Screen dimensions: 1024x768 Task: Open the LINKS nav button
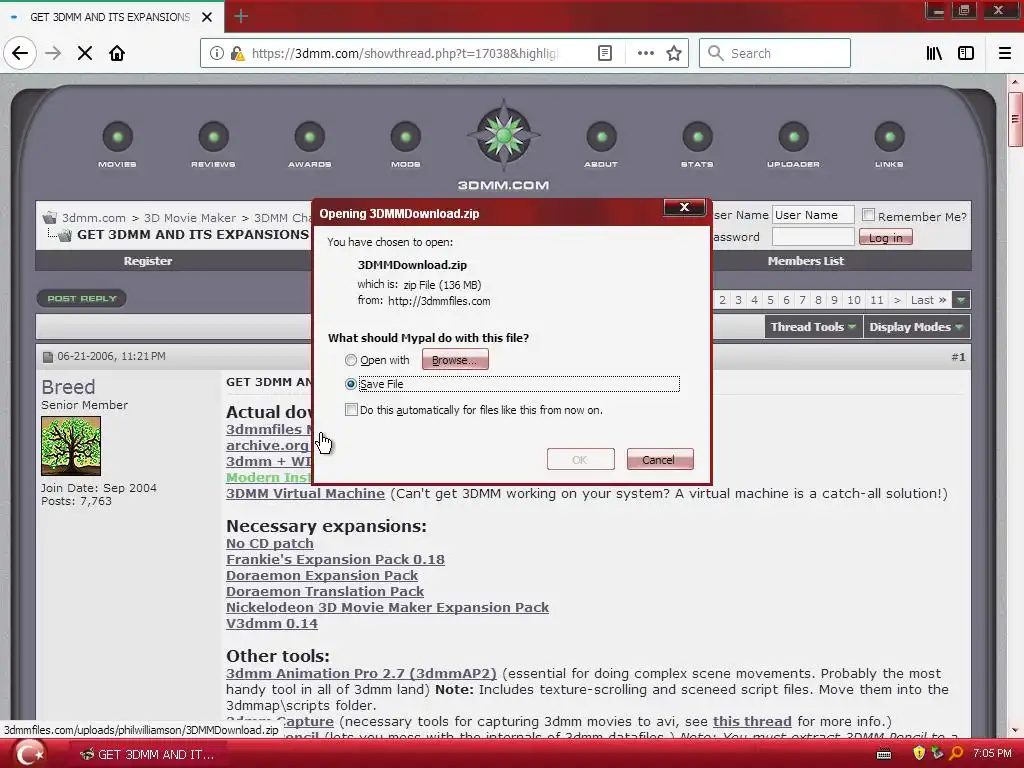[889, 145]
